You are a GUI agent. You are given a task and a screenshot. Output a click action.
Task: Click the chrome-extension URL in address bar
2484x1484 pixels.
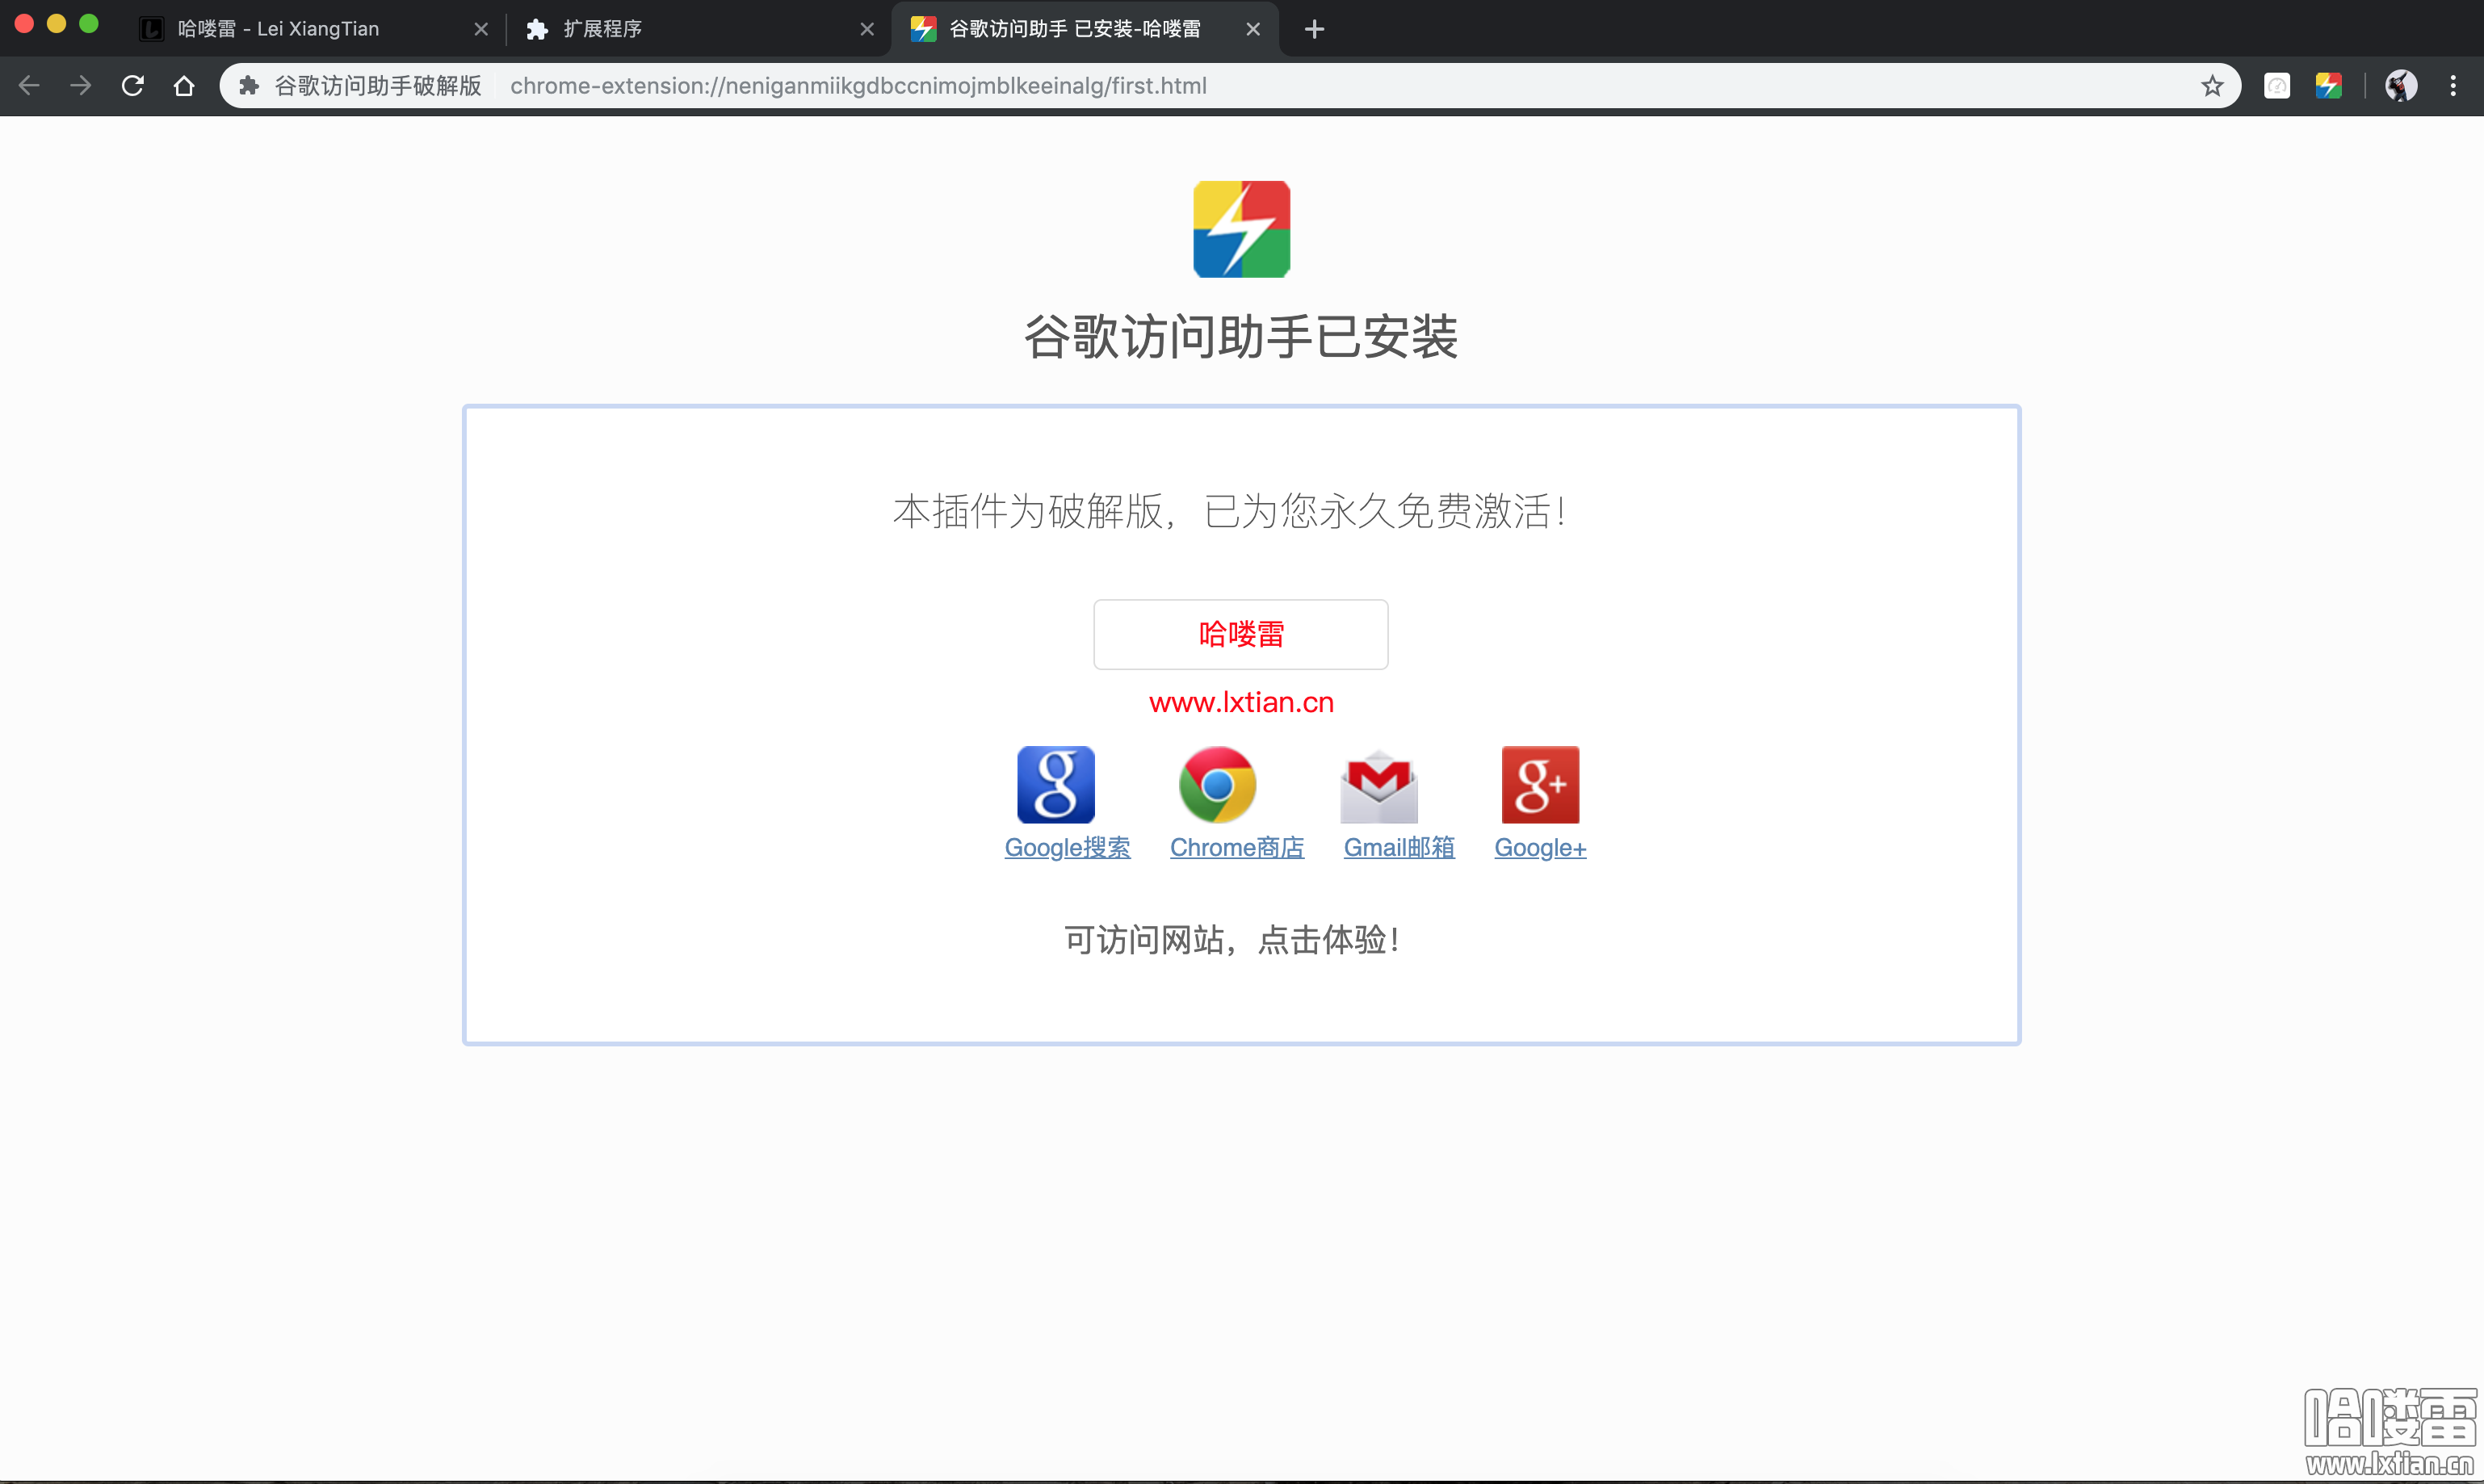point(858,86)
